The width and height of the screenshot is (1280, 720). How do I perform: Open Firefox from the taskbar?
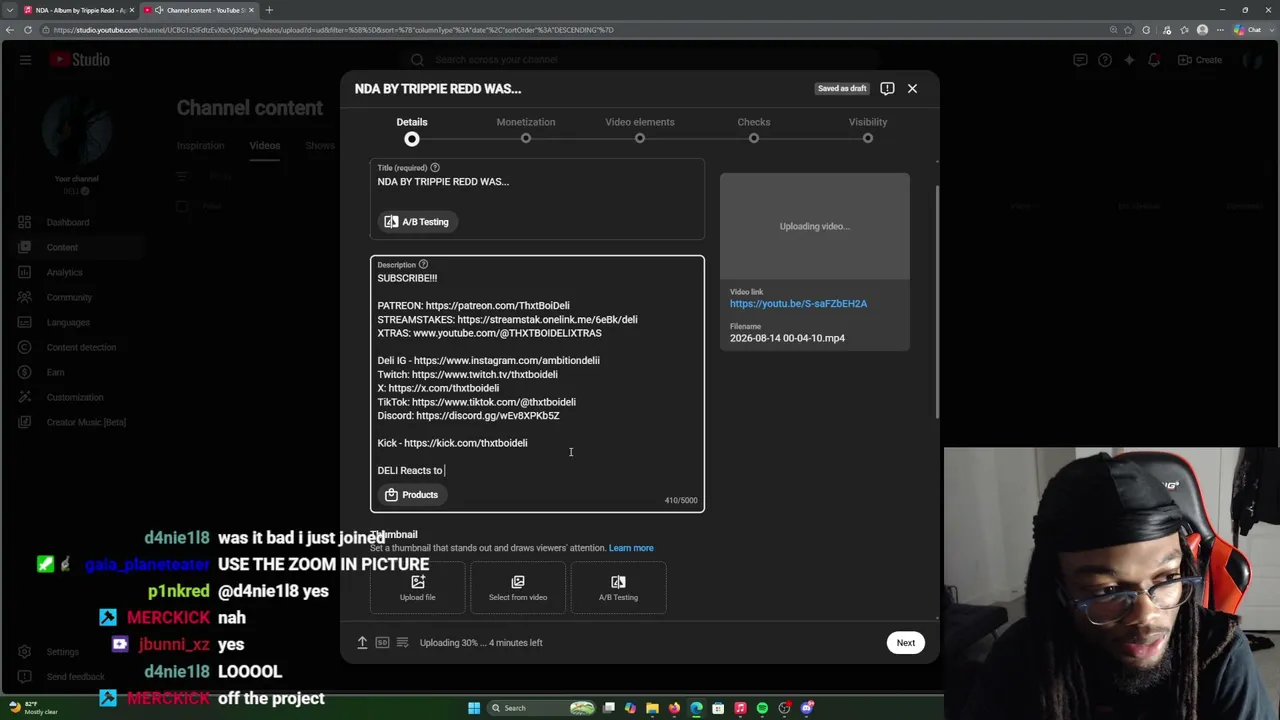pyautogui.click(x=674, y=708)
